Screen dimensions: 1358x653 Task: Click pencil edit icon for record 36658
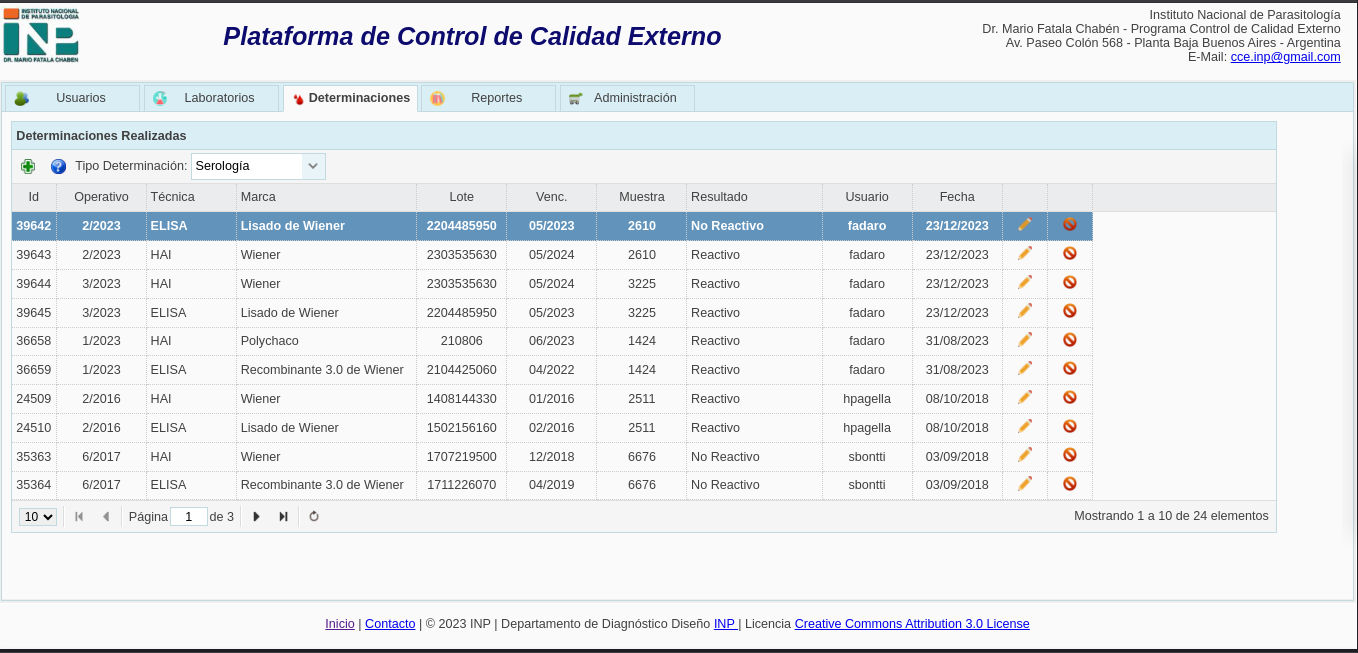(x=1024, y=340)
